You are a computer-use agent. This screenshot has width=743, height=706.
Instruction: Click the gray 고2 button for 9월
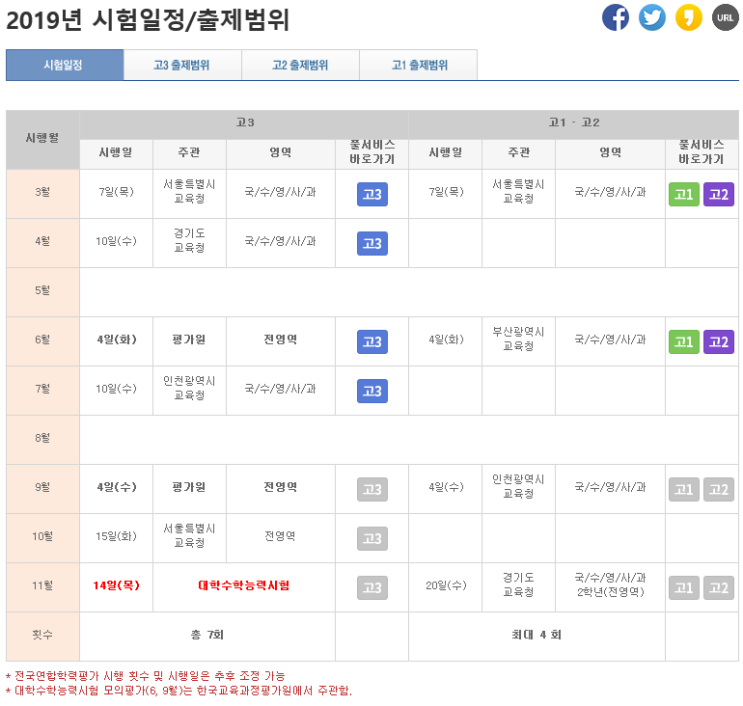[719, 489]
